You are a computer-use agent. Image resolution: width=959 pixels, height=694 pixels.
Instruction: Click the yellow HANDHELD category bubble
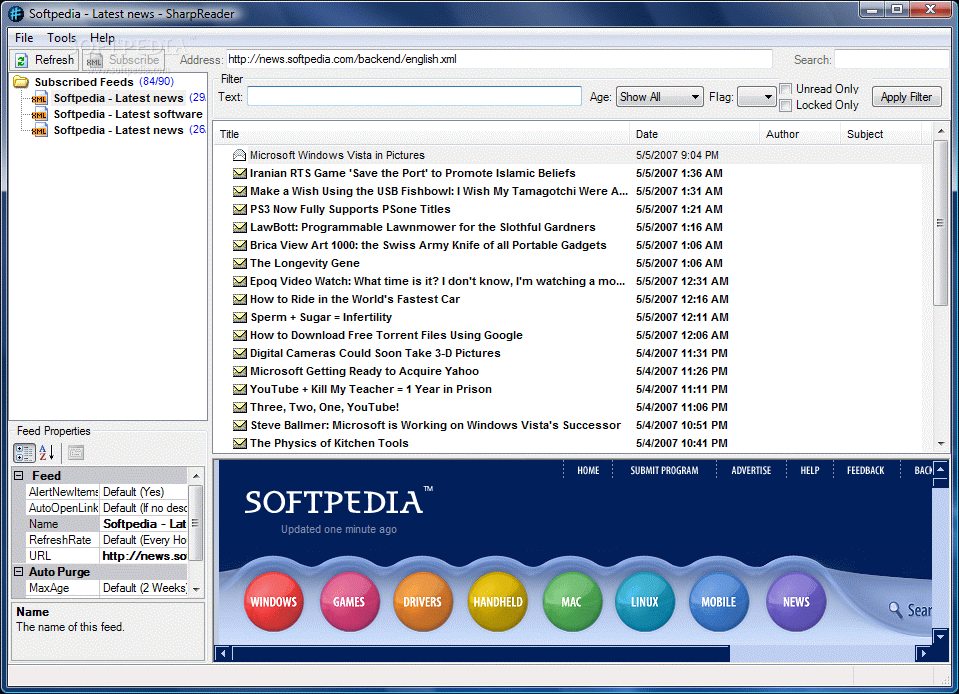498,602
